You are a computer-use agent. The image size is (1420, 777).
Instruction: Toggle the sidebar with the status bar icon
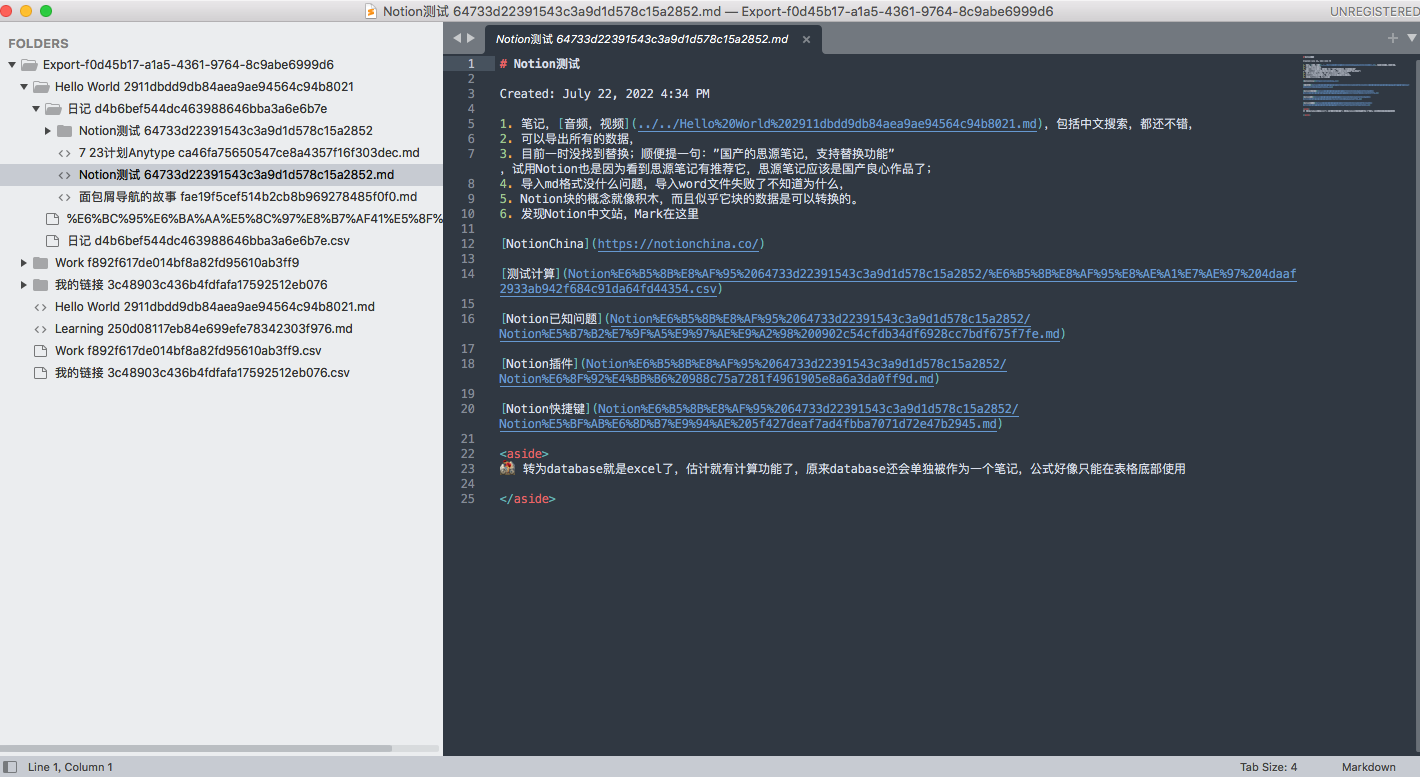pyautogui.click(x=10, y=767)
